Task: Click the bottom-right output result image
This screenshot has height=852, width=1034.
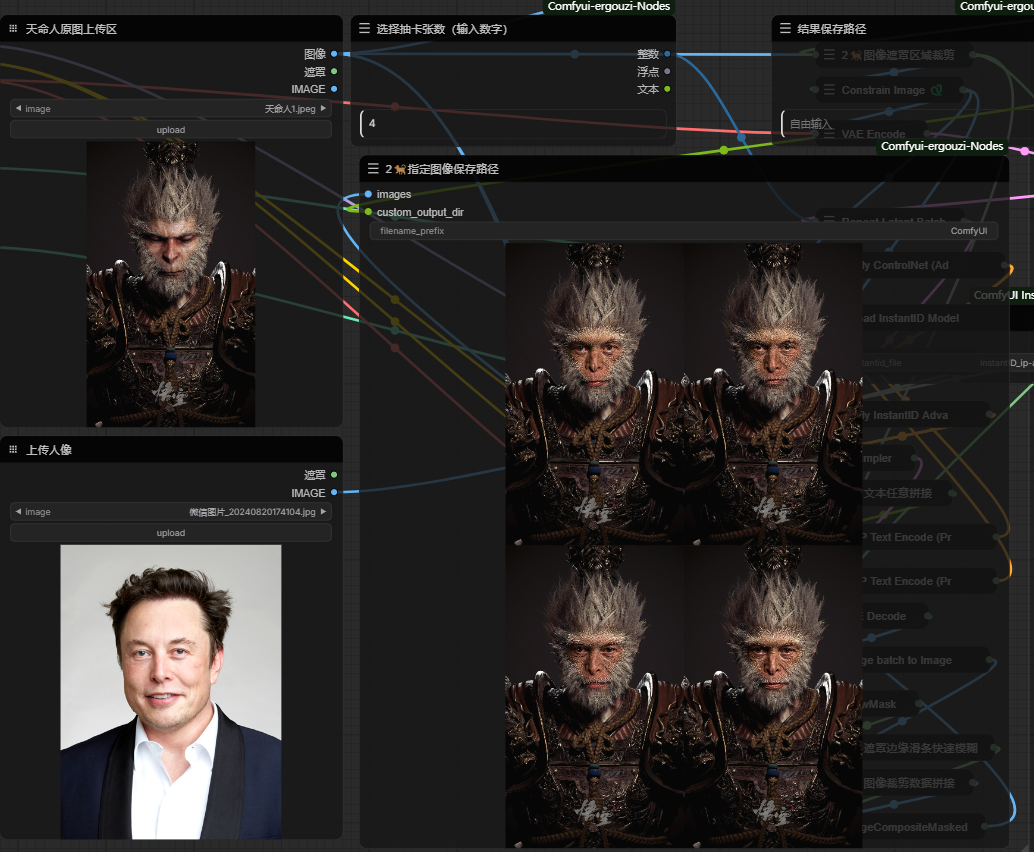Action: [x=773, y=696]
